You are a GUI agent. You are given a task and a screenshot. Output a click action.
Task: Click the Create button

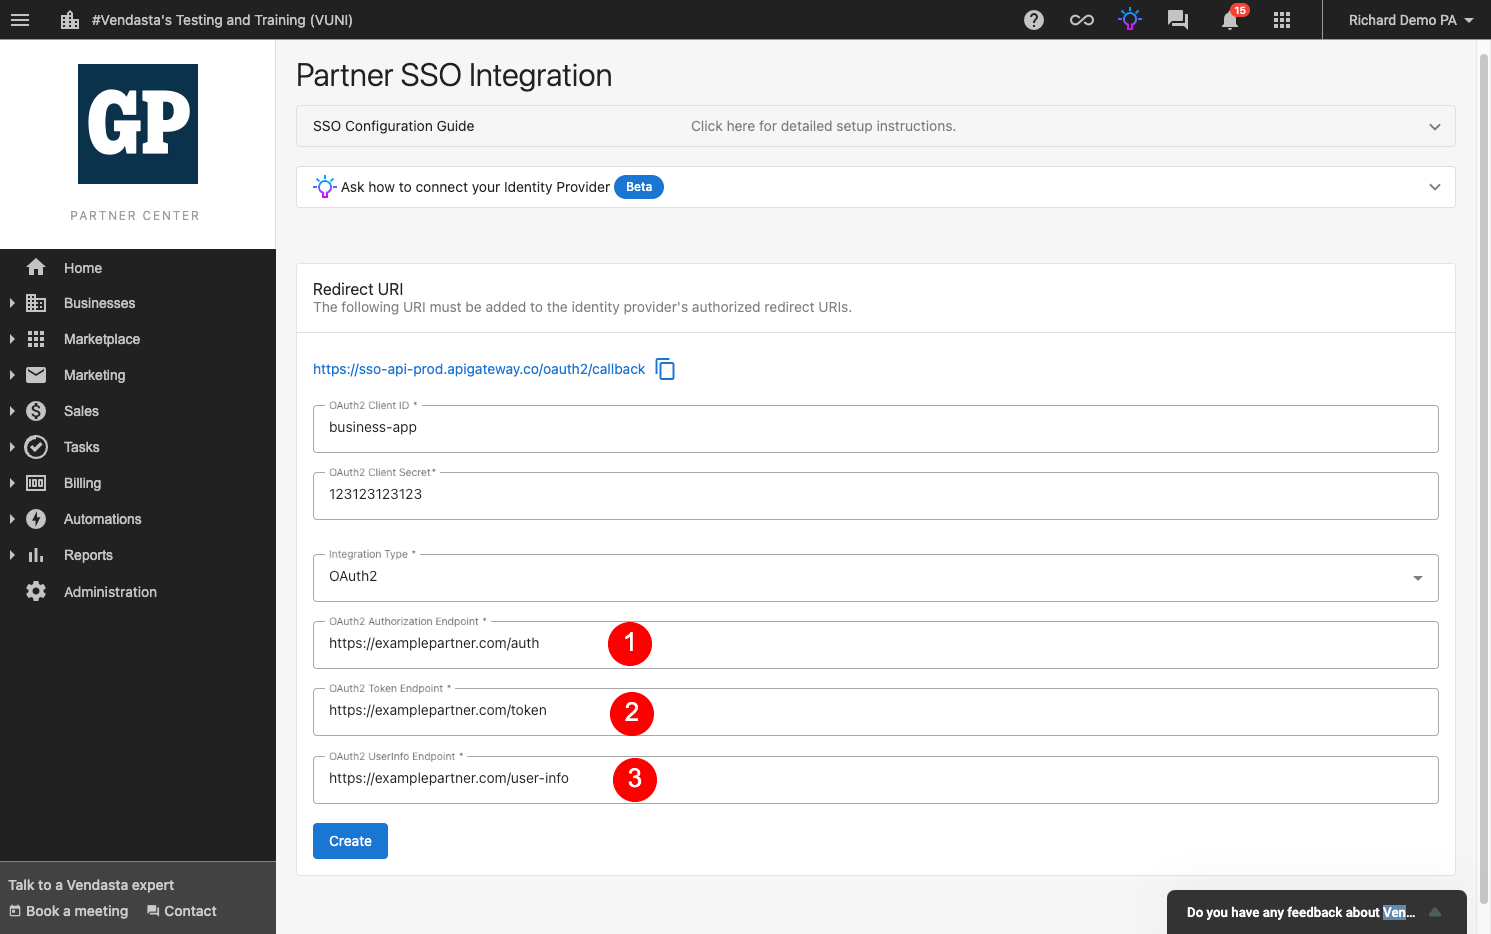point(350,841)
